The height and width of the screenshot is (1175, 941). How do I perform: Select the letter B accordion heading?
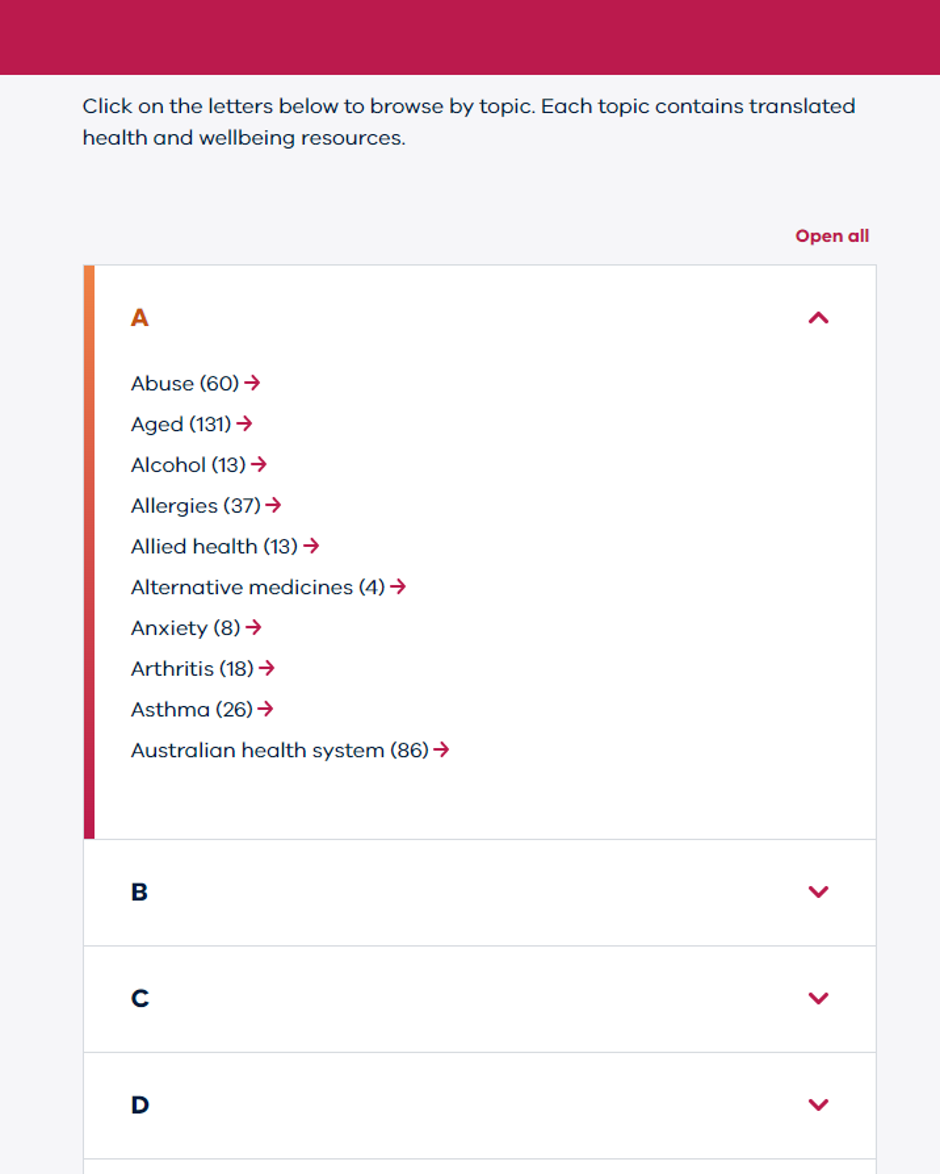pyautogui.click(x=140, y=892)
